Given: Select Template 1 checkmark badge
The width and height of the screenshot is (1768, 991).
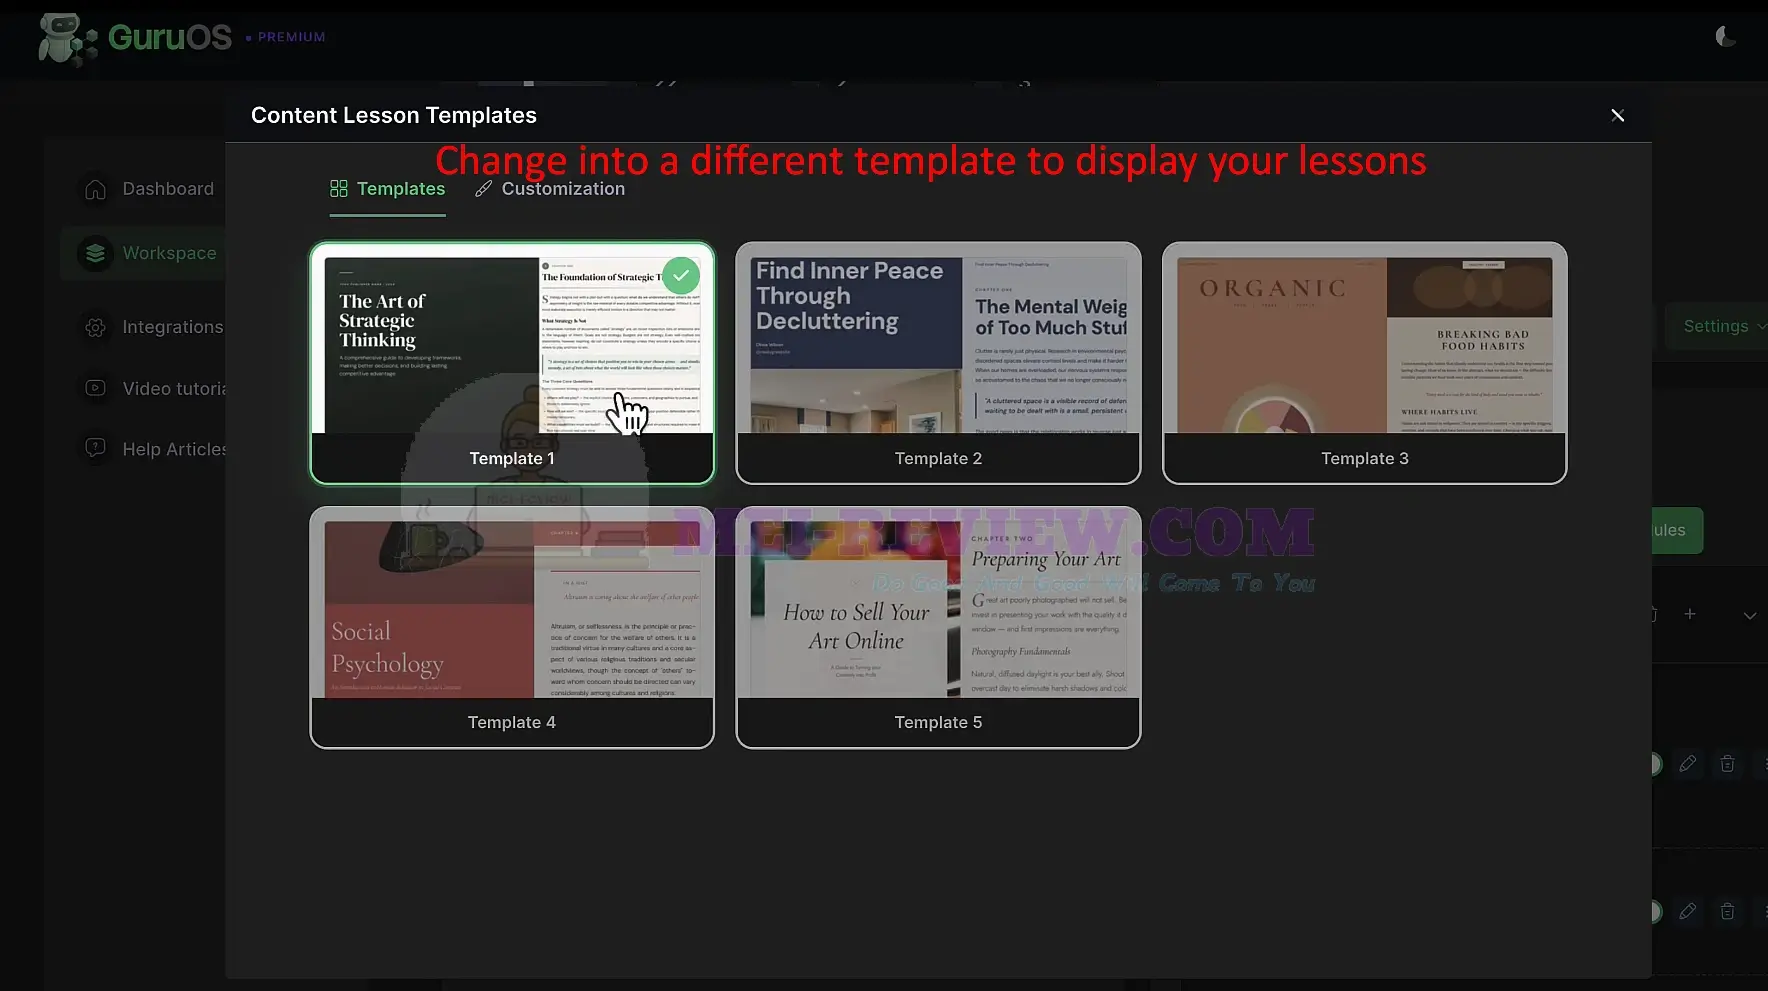Looking at the screenshot, I should (681, 275).
